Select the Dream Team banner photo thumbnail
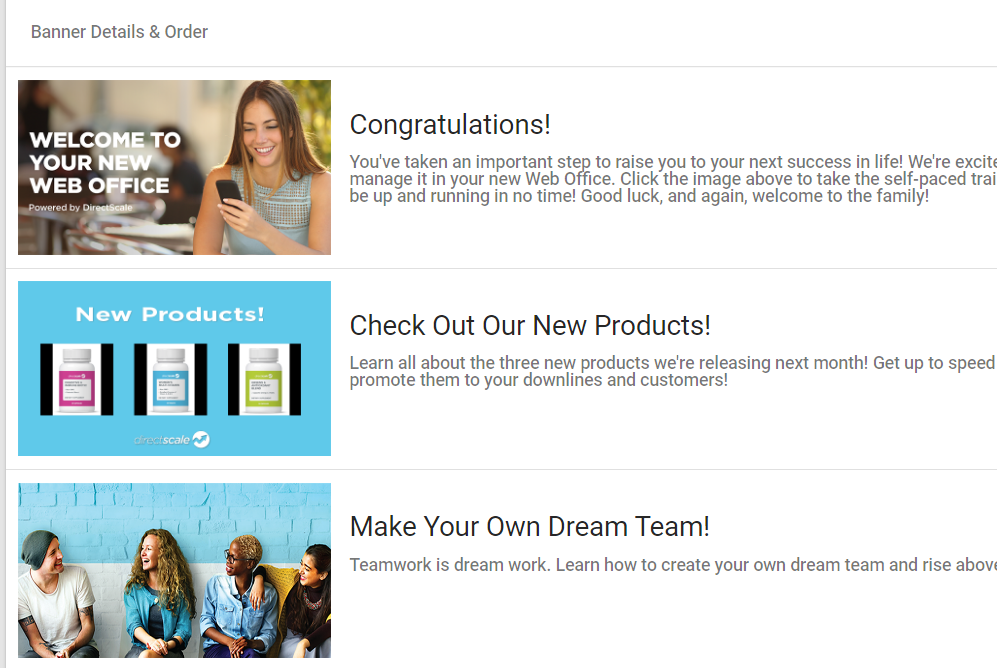Viewport: 997px width, 668px height. click(x=174, y=571)
